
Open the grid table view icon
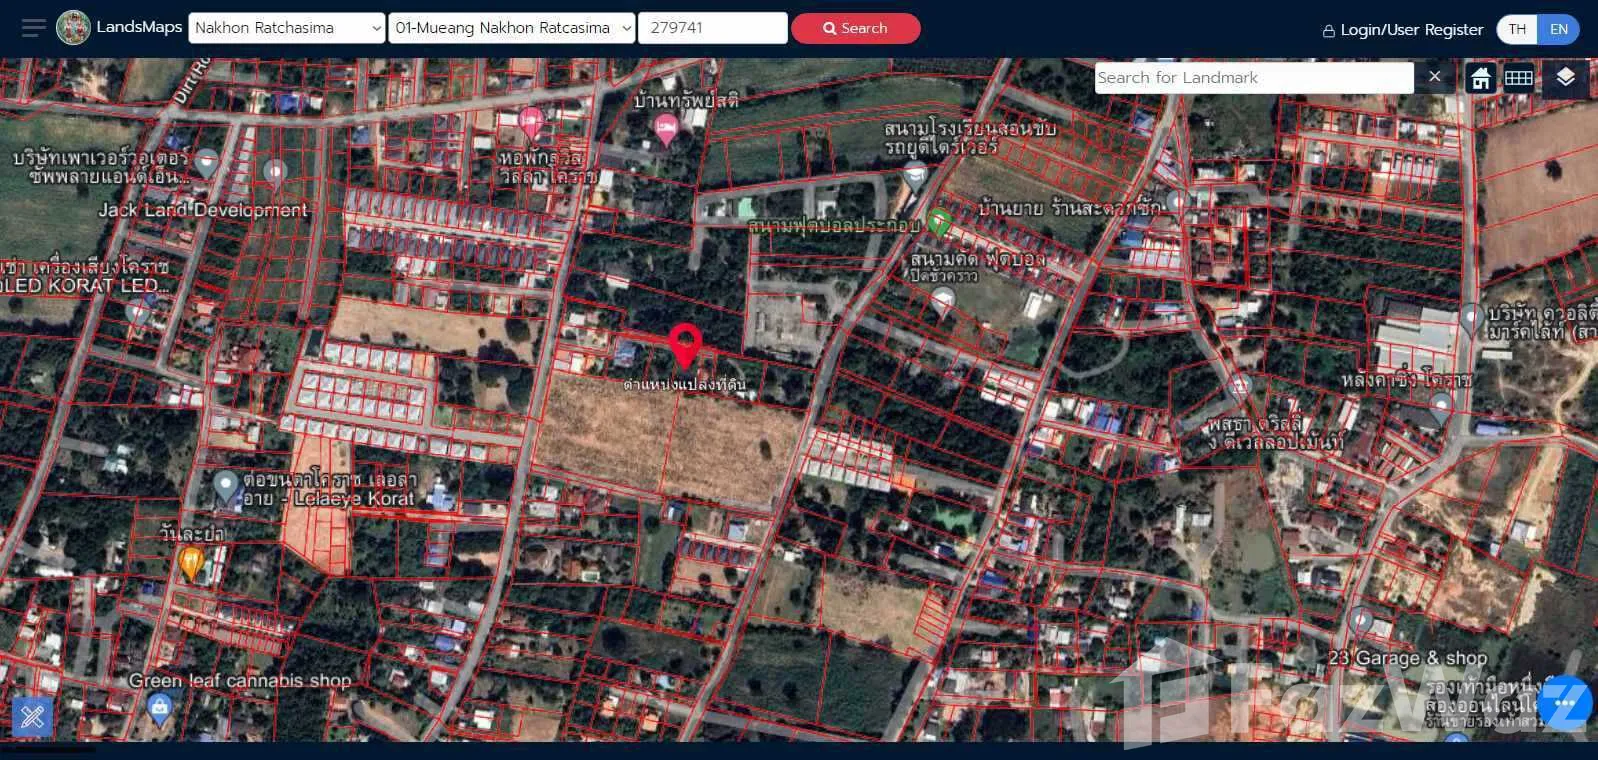click(1519, 78)
